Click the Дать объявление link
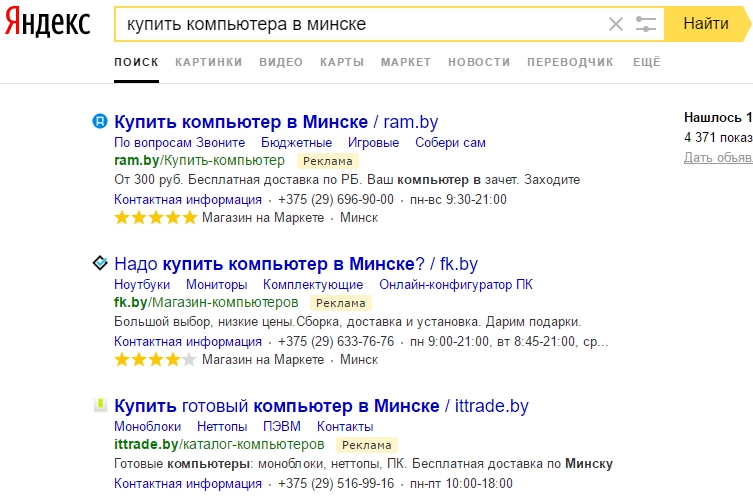Screen dimensions: 753x502 (x=718, y=158)
